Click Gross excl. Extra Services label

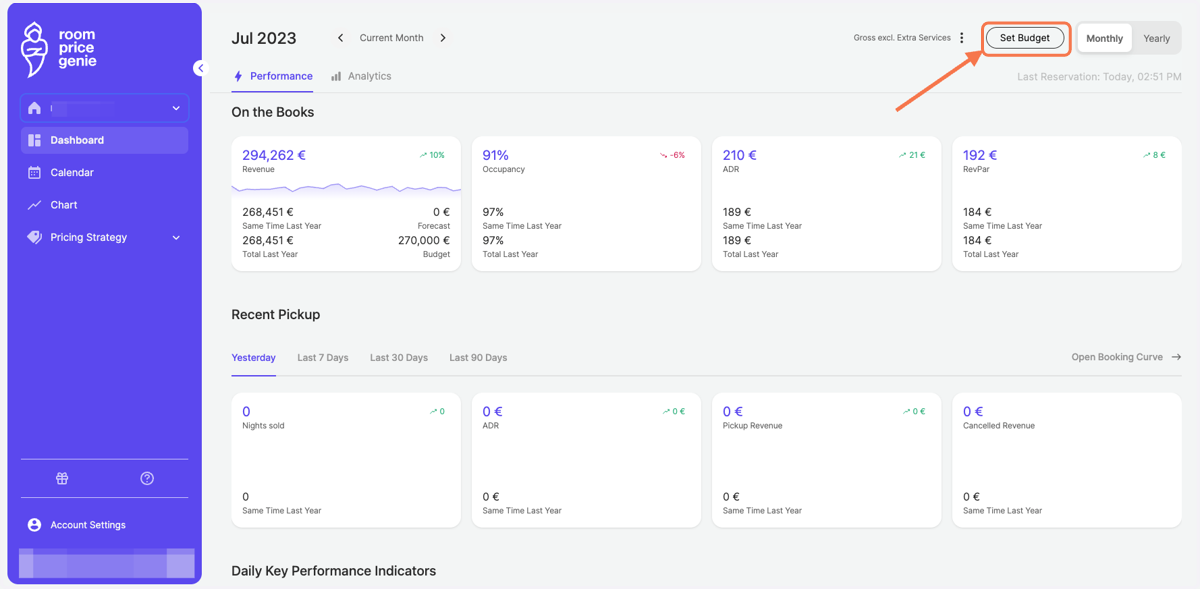point(902,38)
